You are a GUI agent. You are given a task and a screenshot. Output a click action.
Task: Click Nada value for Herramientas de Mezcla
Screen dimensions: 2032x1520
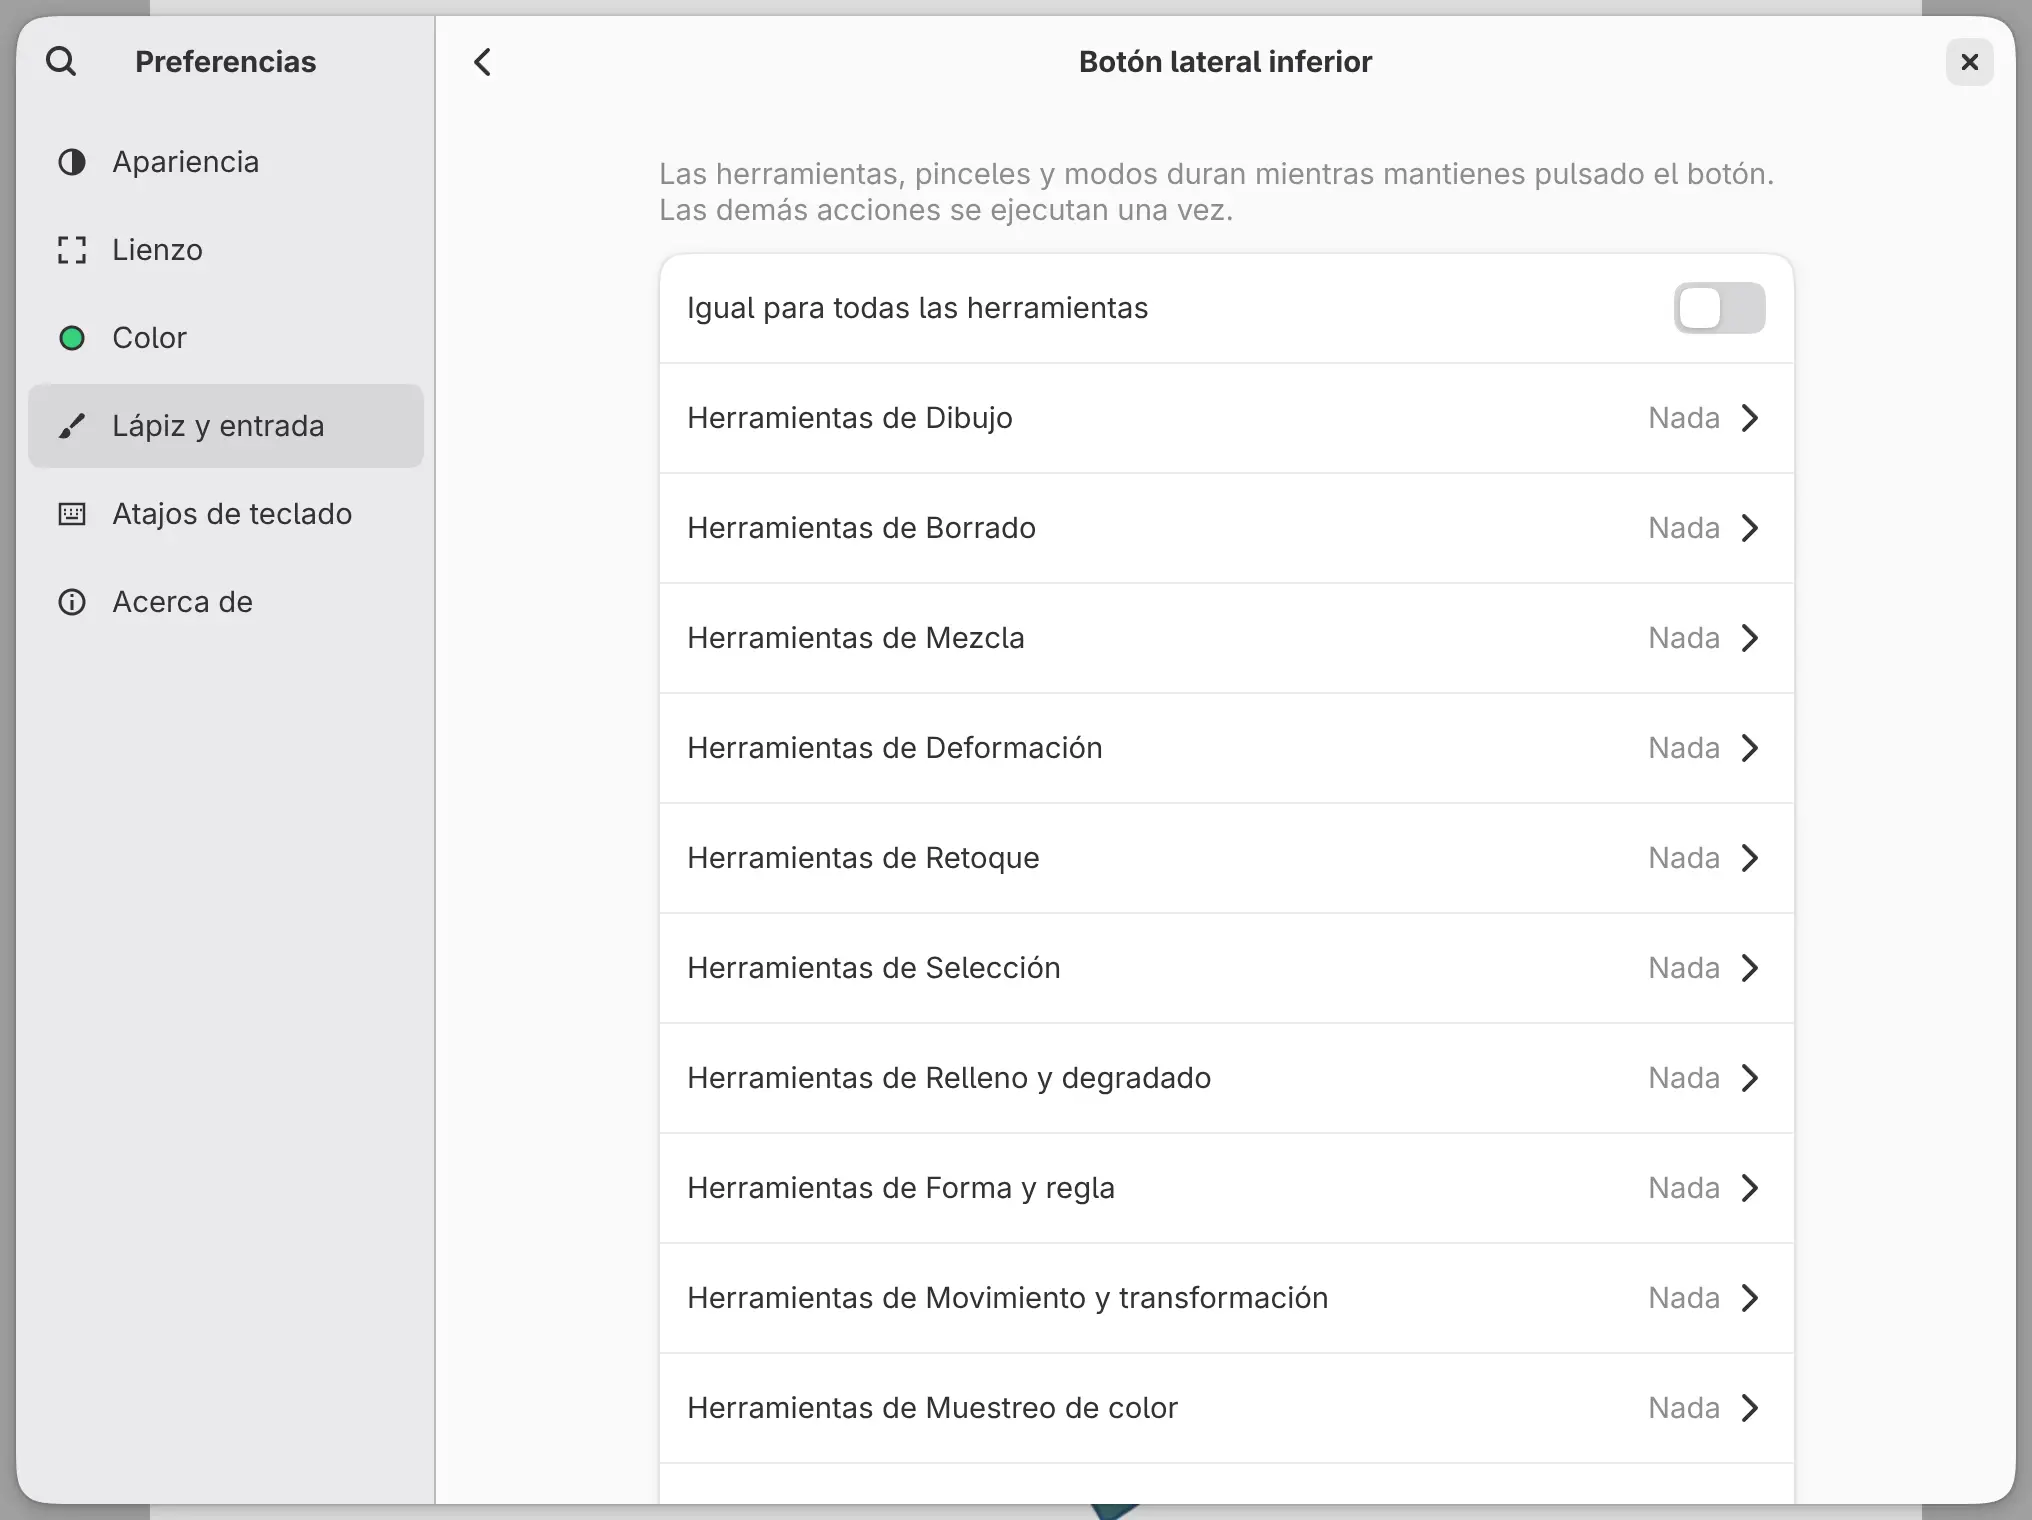point(1684,638)
